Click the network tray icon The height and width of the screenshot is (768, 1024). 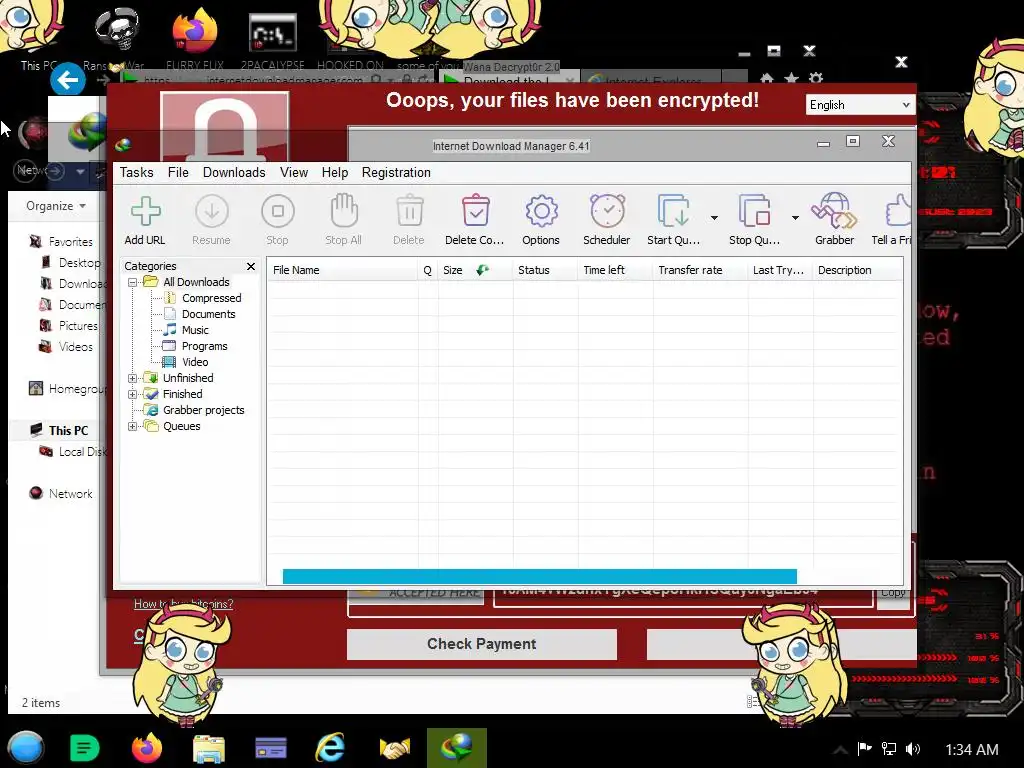[x=889, y=749]
